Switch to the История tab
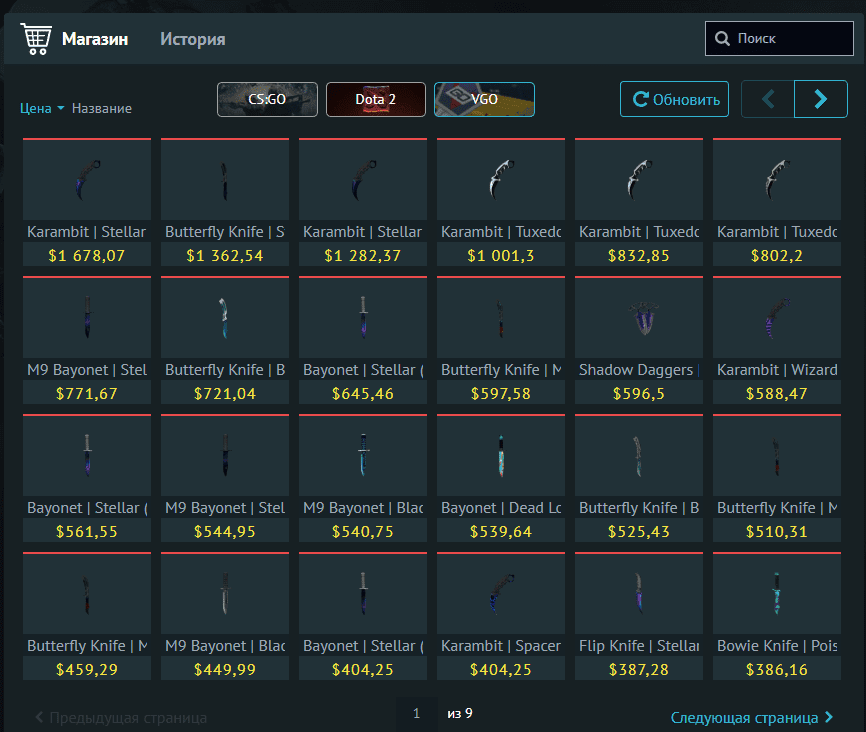 (x=193, y=39)
